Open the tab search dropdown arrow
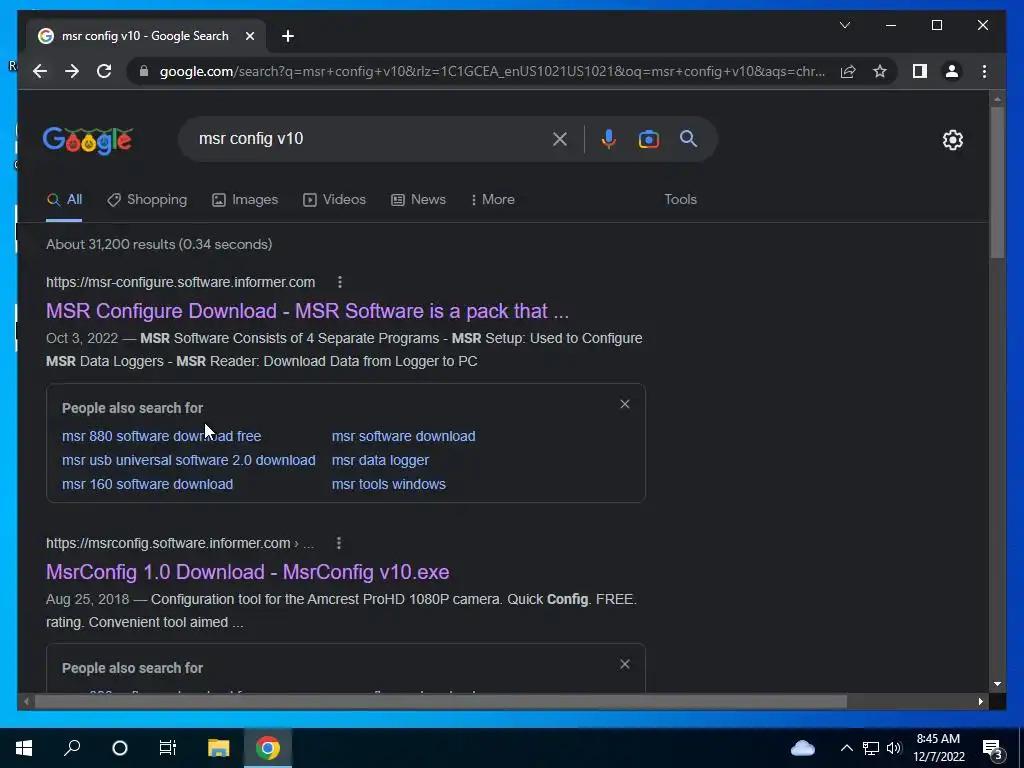The image size is (1024, 768). [844, 25]
